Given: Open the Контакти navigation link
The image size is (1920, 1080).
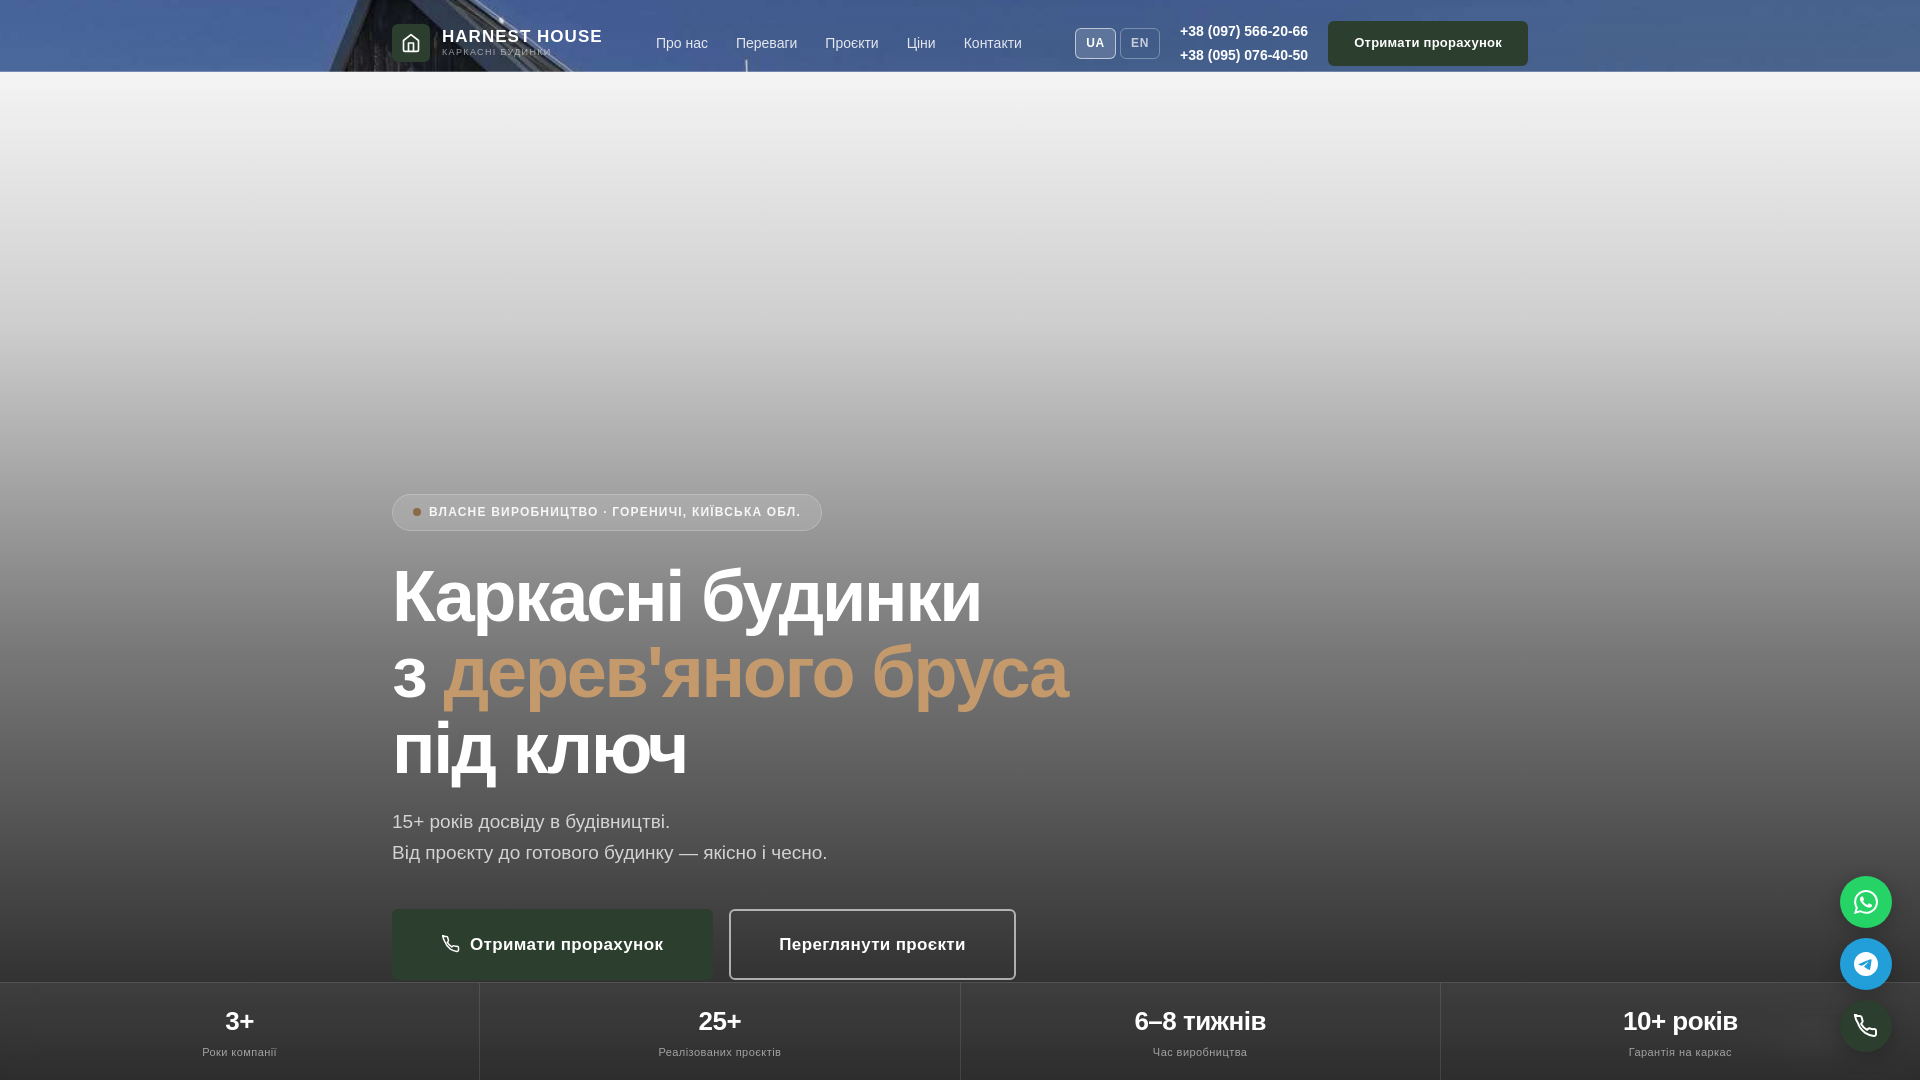Looking at the screenshot, I should [x=993, y=43].
